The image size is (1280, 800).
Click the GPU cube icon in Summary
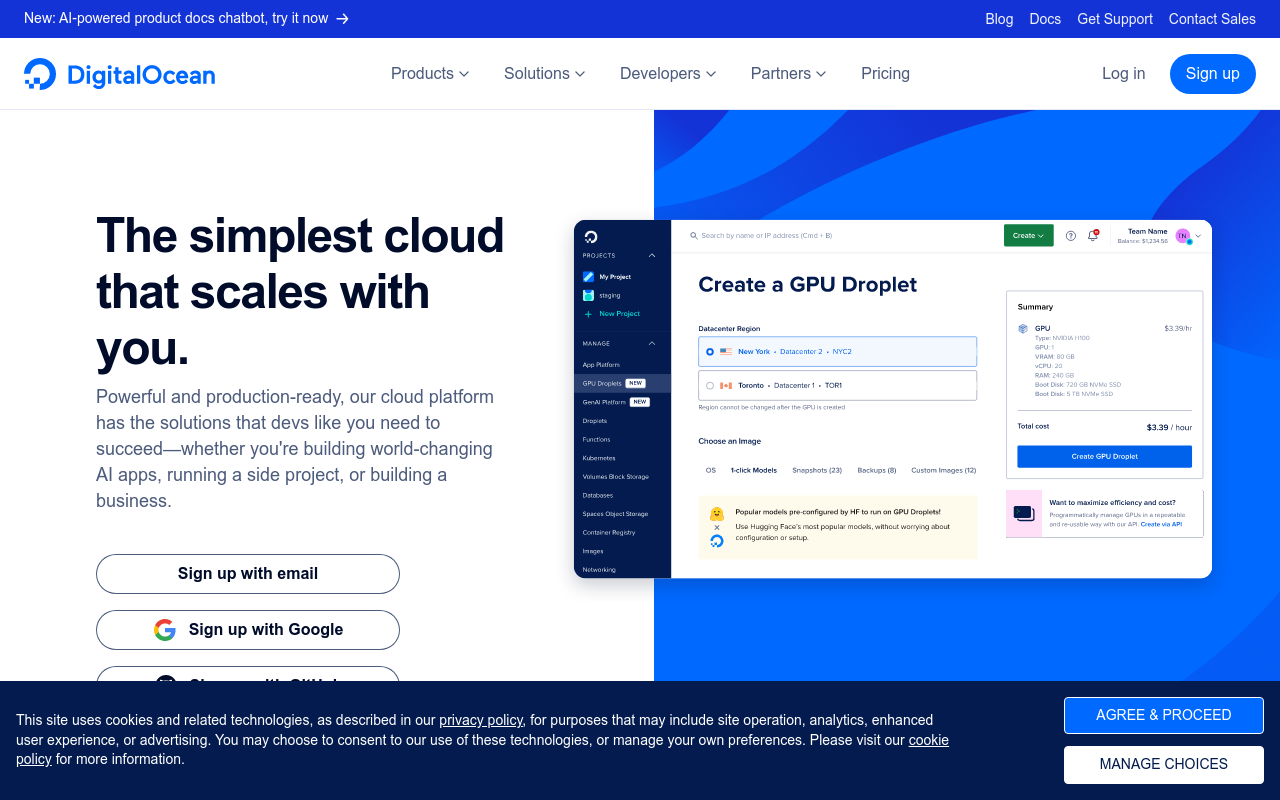tap(1023, 328)
